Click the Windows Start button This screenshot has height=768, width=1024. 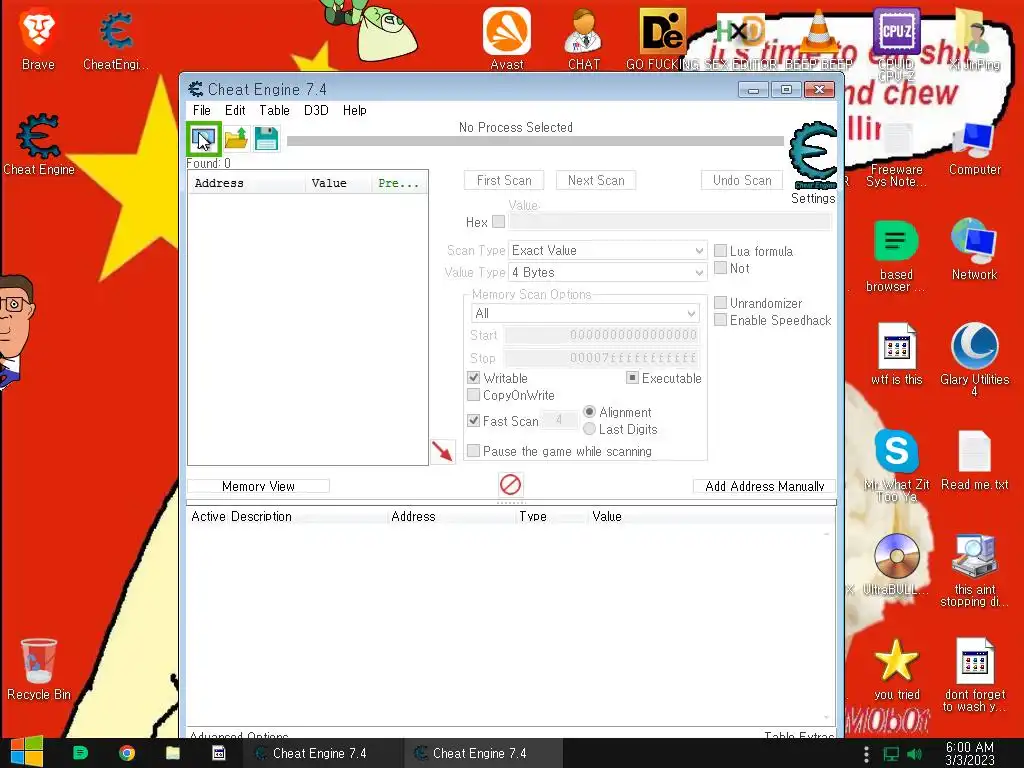(x=27, y=752)
